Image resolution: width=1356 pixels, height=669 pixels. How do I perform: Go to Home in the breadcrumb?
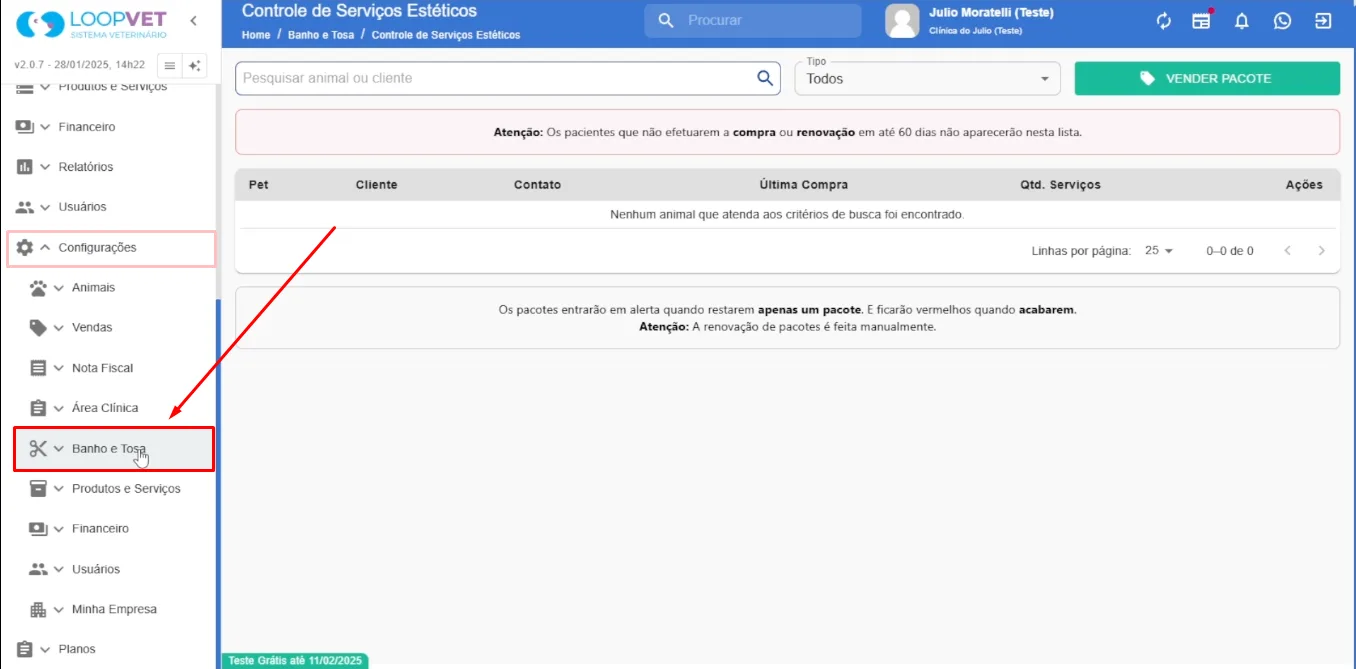(256, 35)
